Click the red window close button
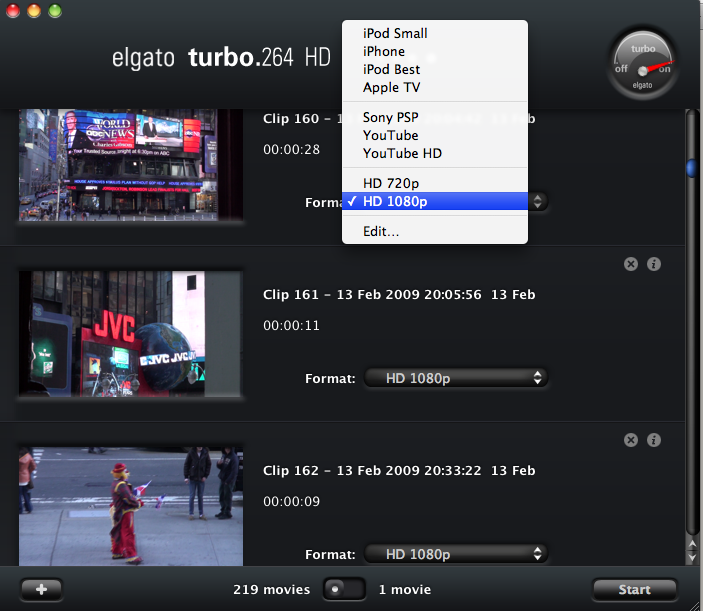The width and height of the screenshot is (703, 611). click(13, 10)
